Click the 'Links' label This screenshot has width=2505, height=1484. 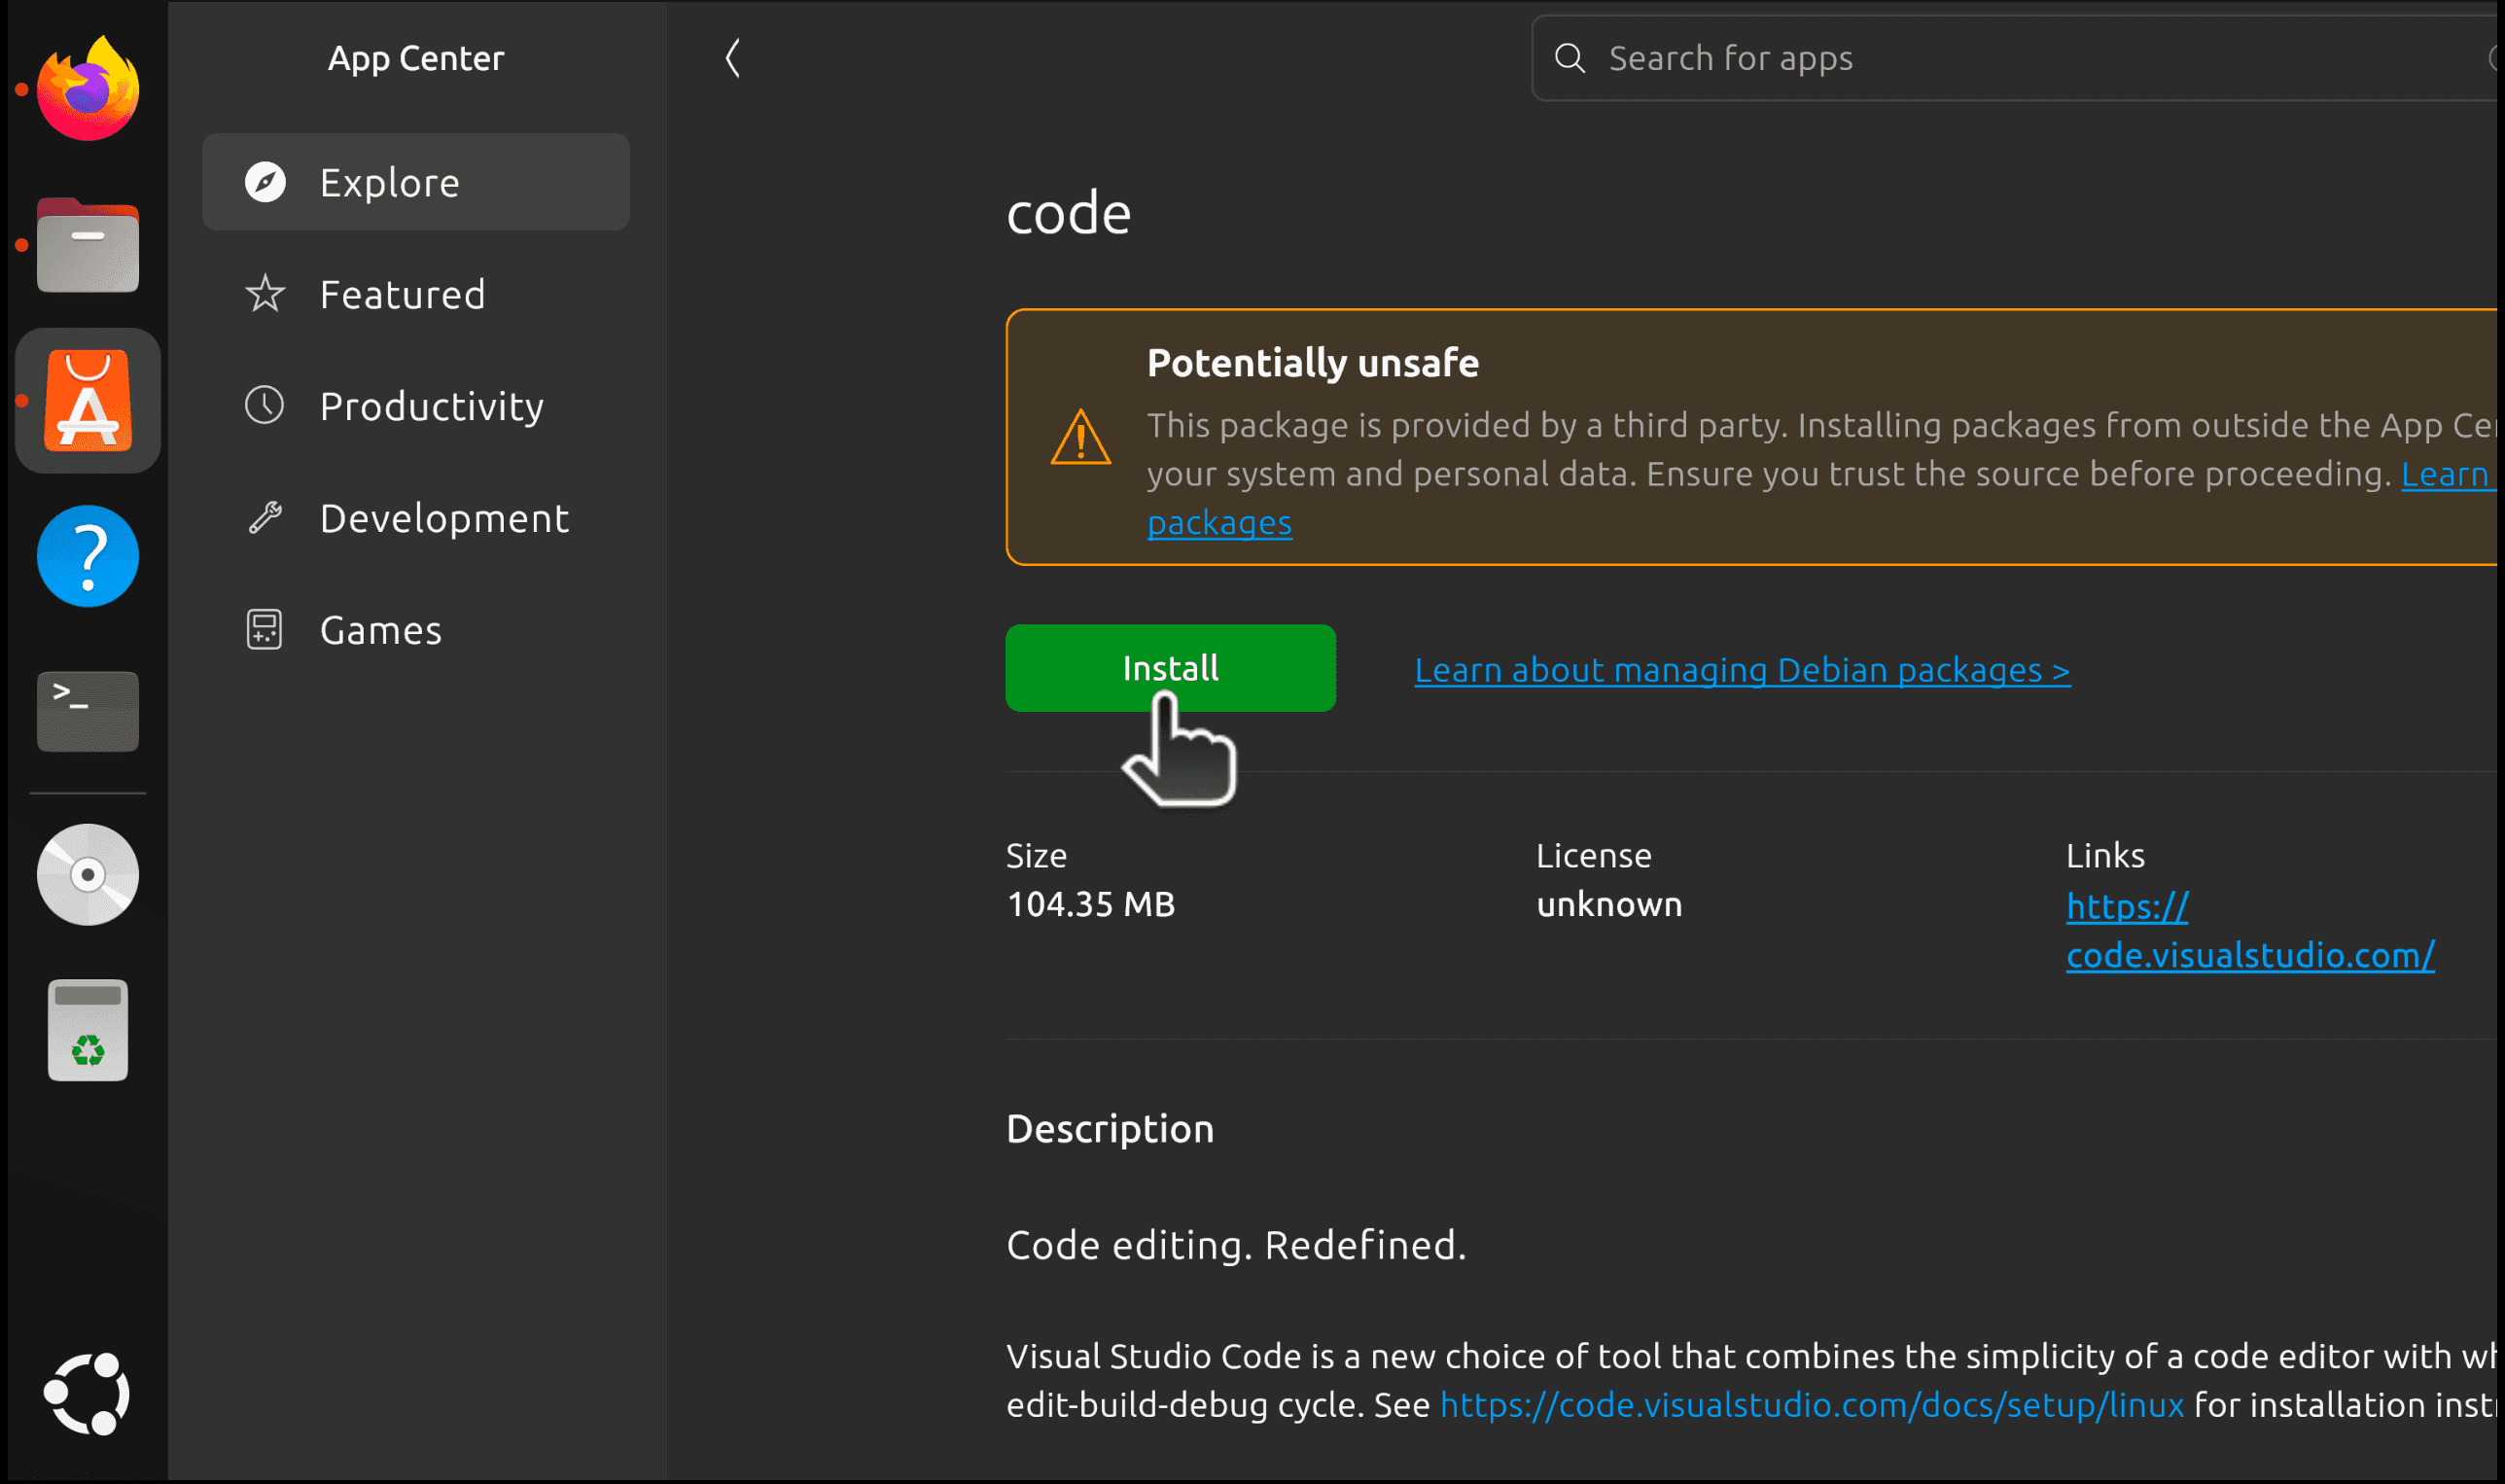click(x=2105, y=856)
